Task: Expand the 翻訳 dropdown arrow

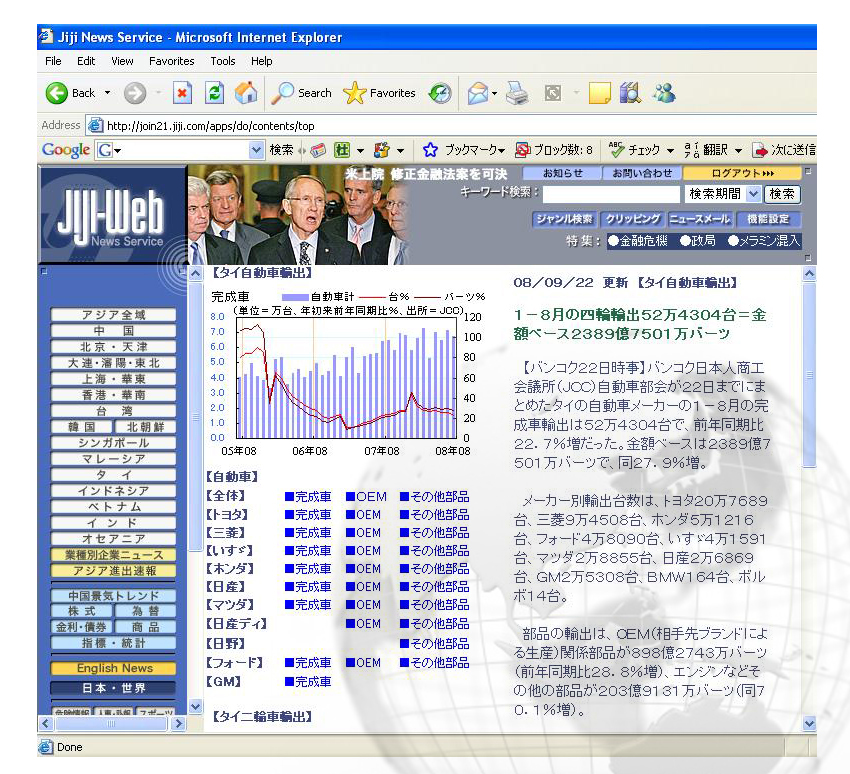Action: tap(738, 150)
